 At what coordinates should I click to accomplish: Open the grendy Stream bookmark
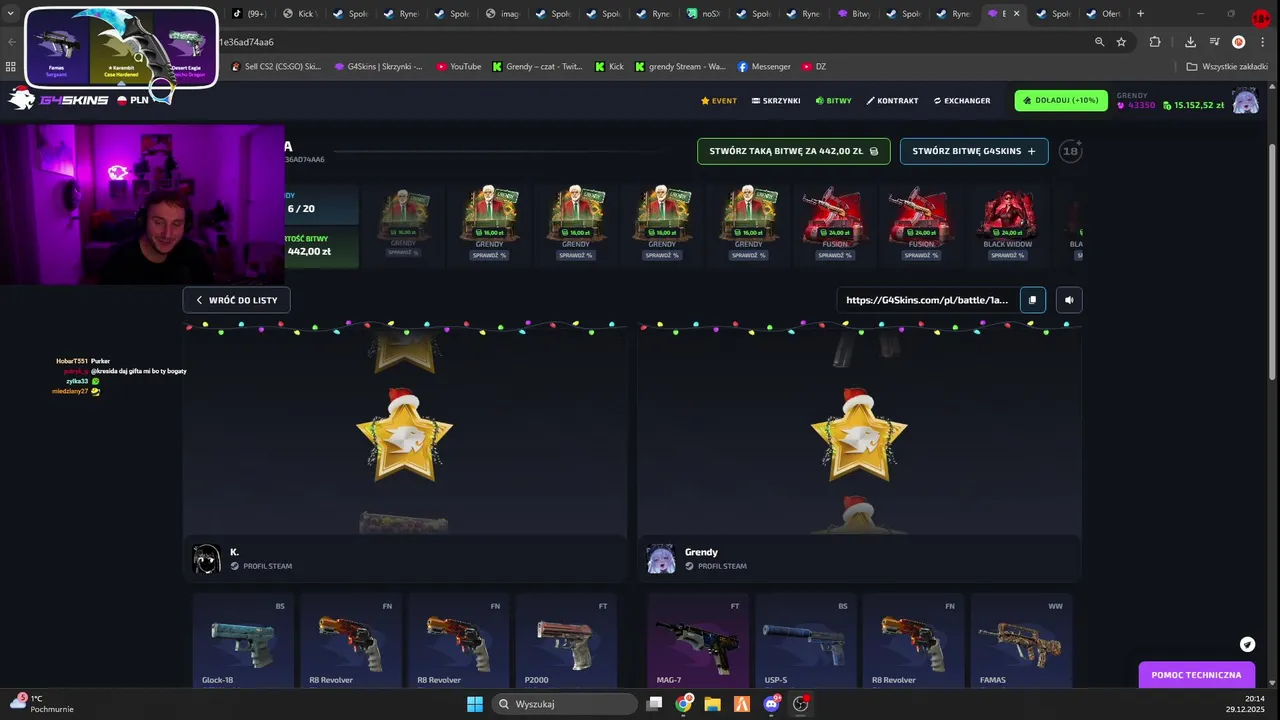tap(680, 67)
